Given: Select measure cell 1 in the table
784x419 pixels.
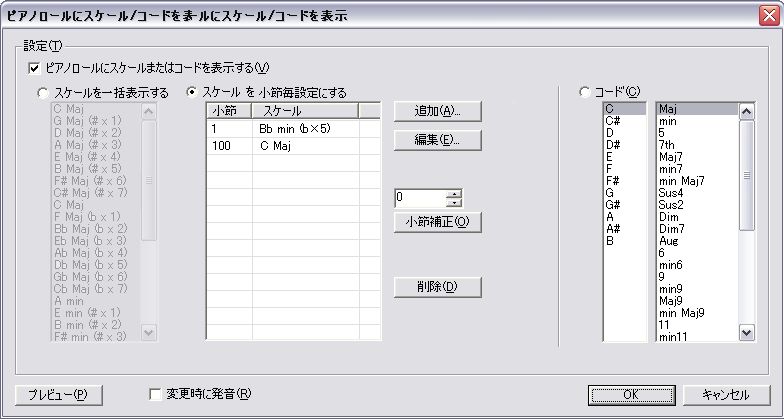Looking at the screenshot, I should click(x=230, y=129).
